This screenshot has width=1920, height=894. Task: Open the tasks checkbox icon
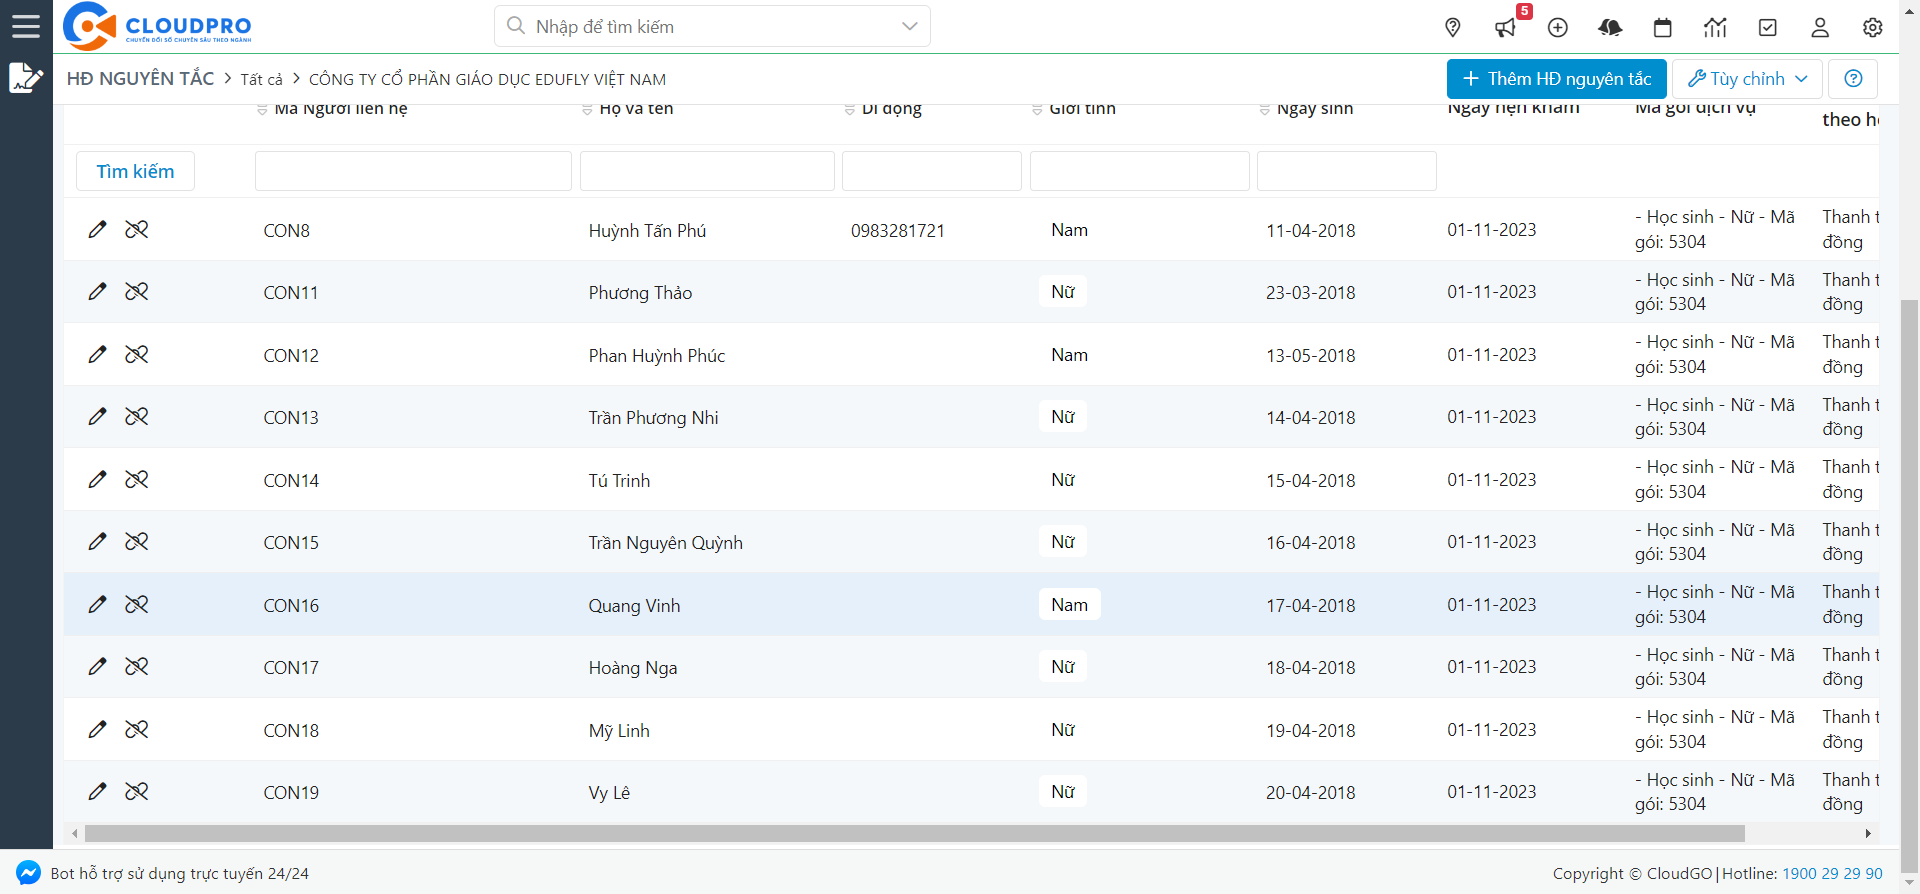coord(1768,27)
